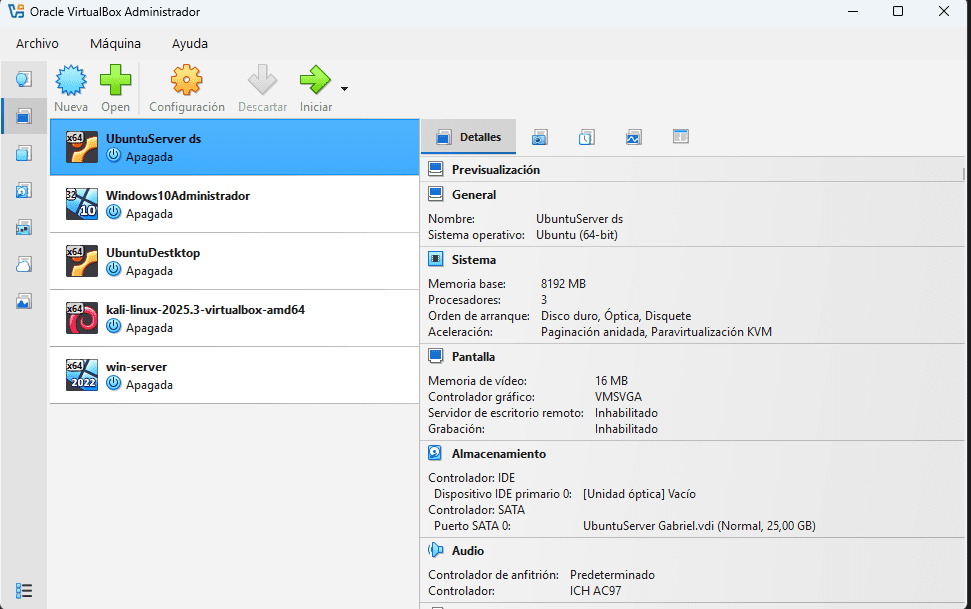Click the ICH AC97 audio controller value
The image size is (971, 609).
tap(595, 591)
